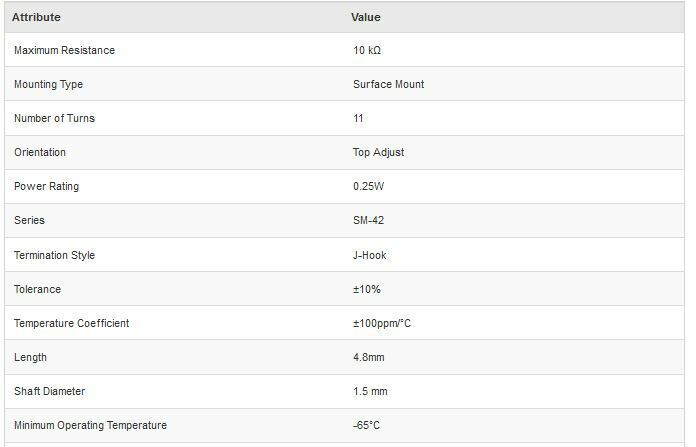Click the Orientation attribute label
The image size is (696, 447).
pyautogui.click(x=40, y=152)
